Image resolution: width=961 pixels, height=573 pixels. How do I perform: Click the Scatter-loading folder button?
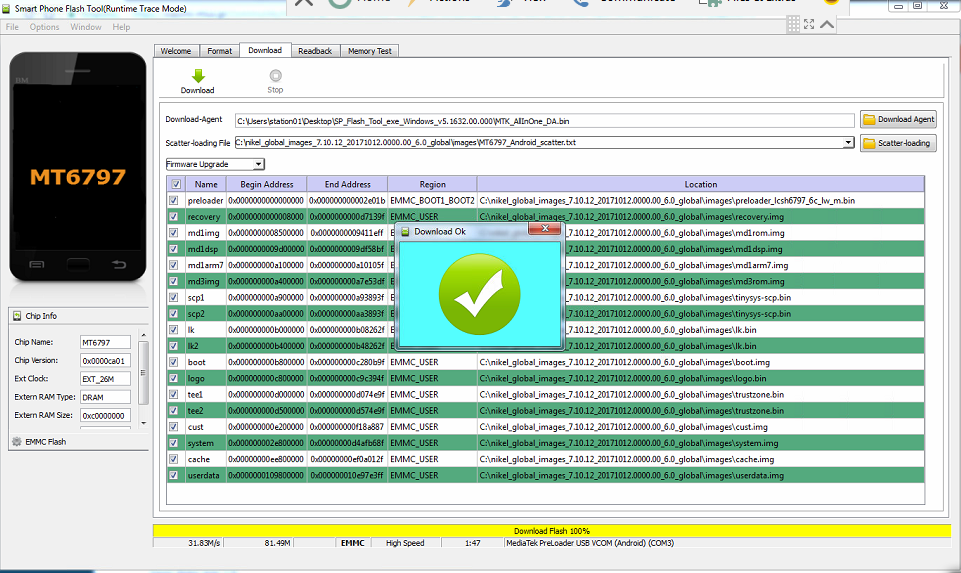pos(898,143)
